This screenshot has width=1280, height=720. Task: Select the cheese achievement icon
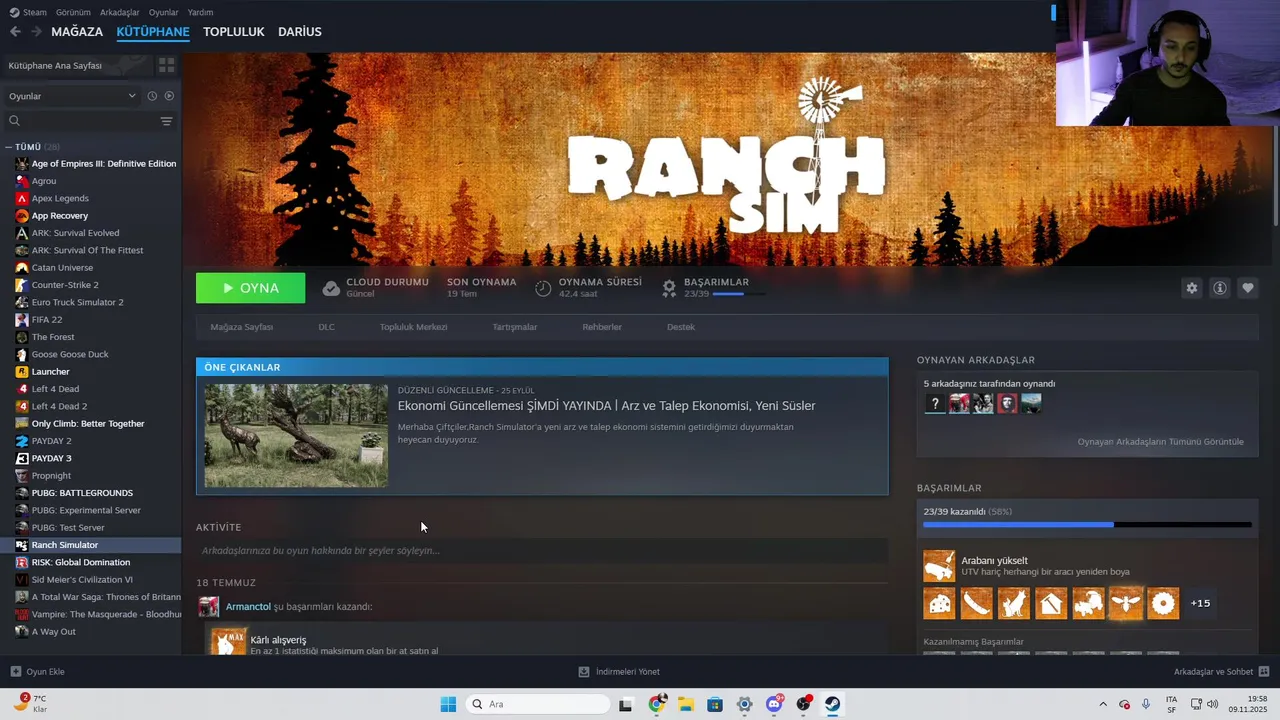click(939, 603)
